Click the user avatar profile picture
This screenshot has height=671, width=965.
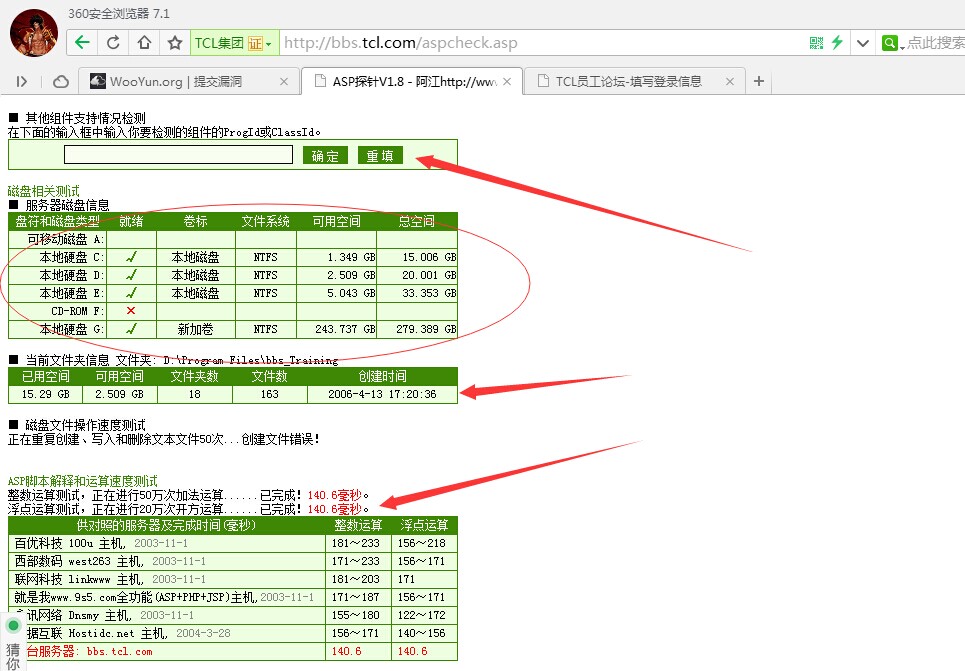(34, 33)
